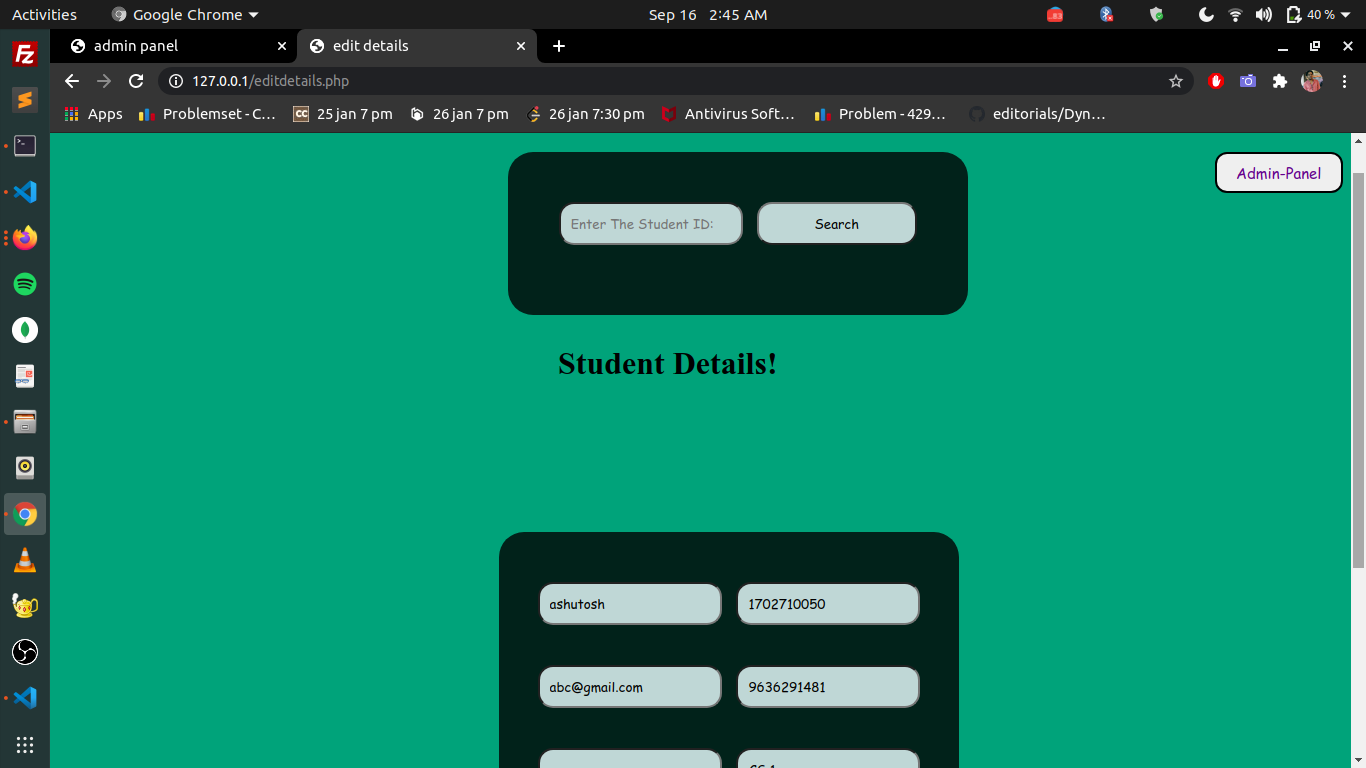Viewport: 1366px width, 768px height.
Task: Reload the current page
Action: click(x=137, y=81)
